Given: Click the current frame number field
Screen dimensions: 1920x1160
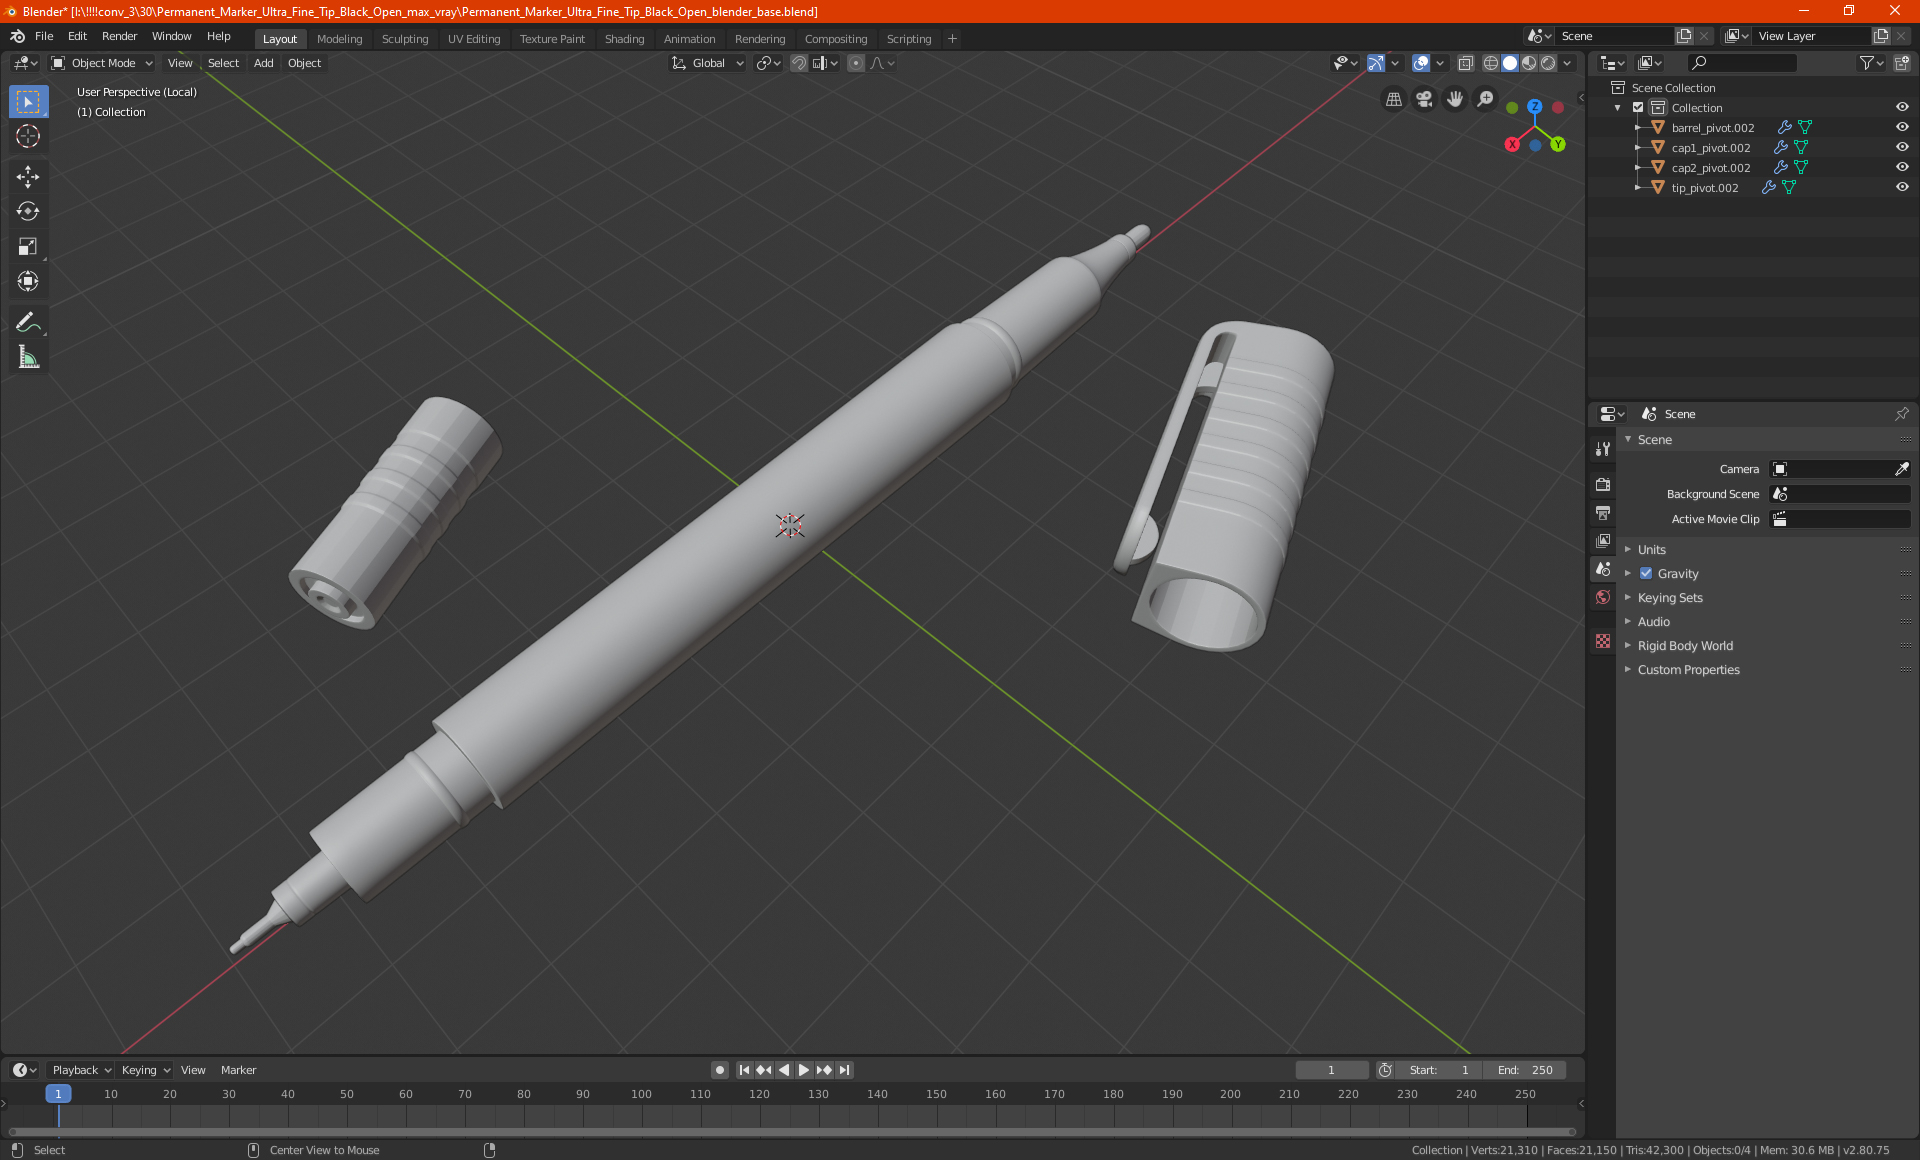Looking at the screenshot, I should [x=1331, y=1070].
